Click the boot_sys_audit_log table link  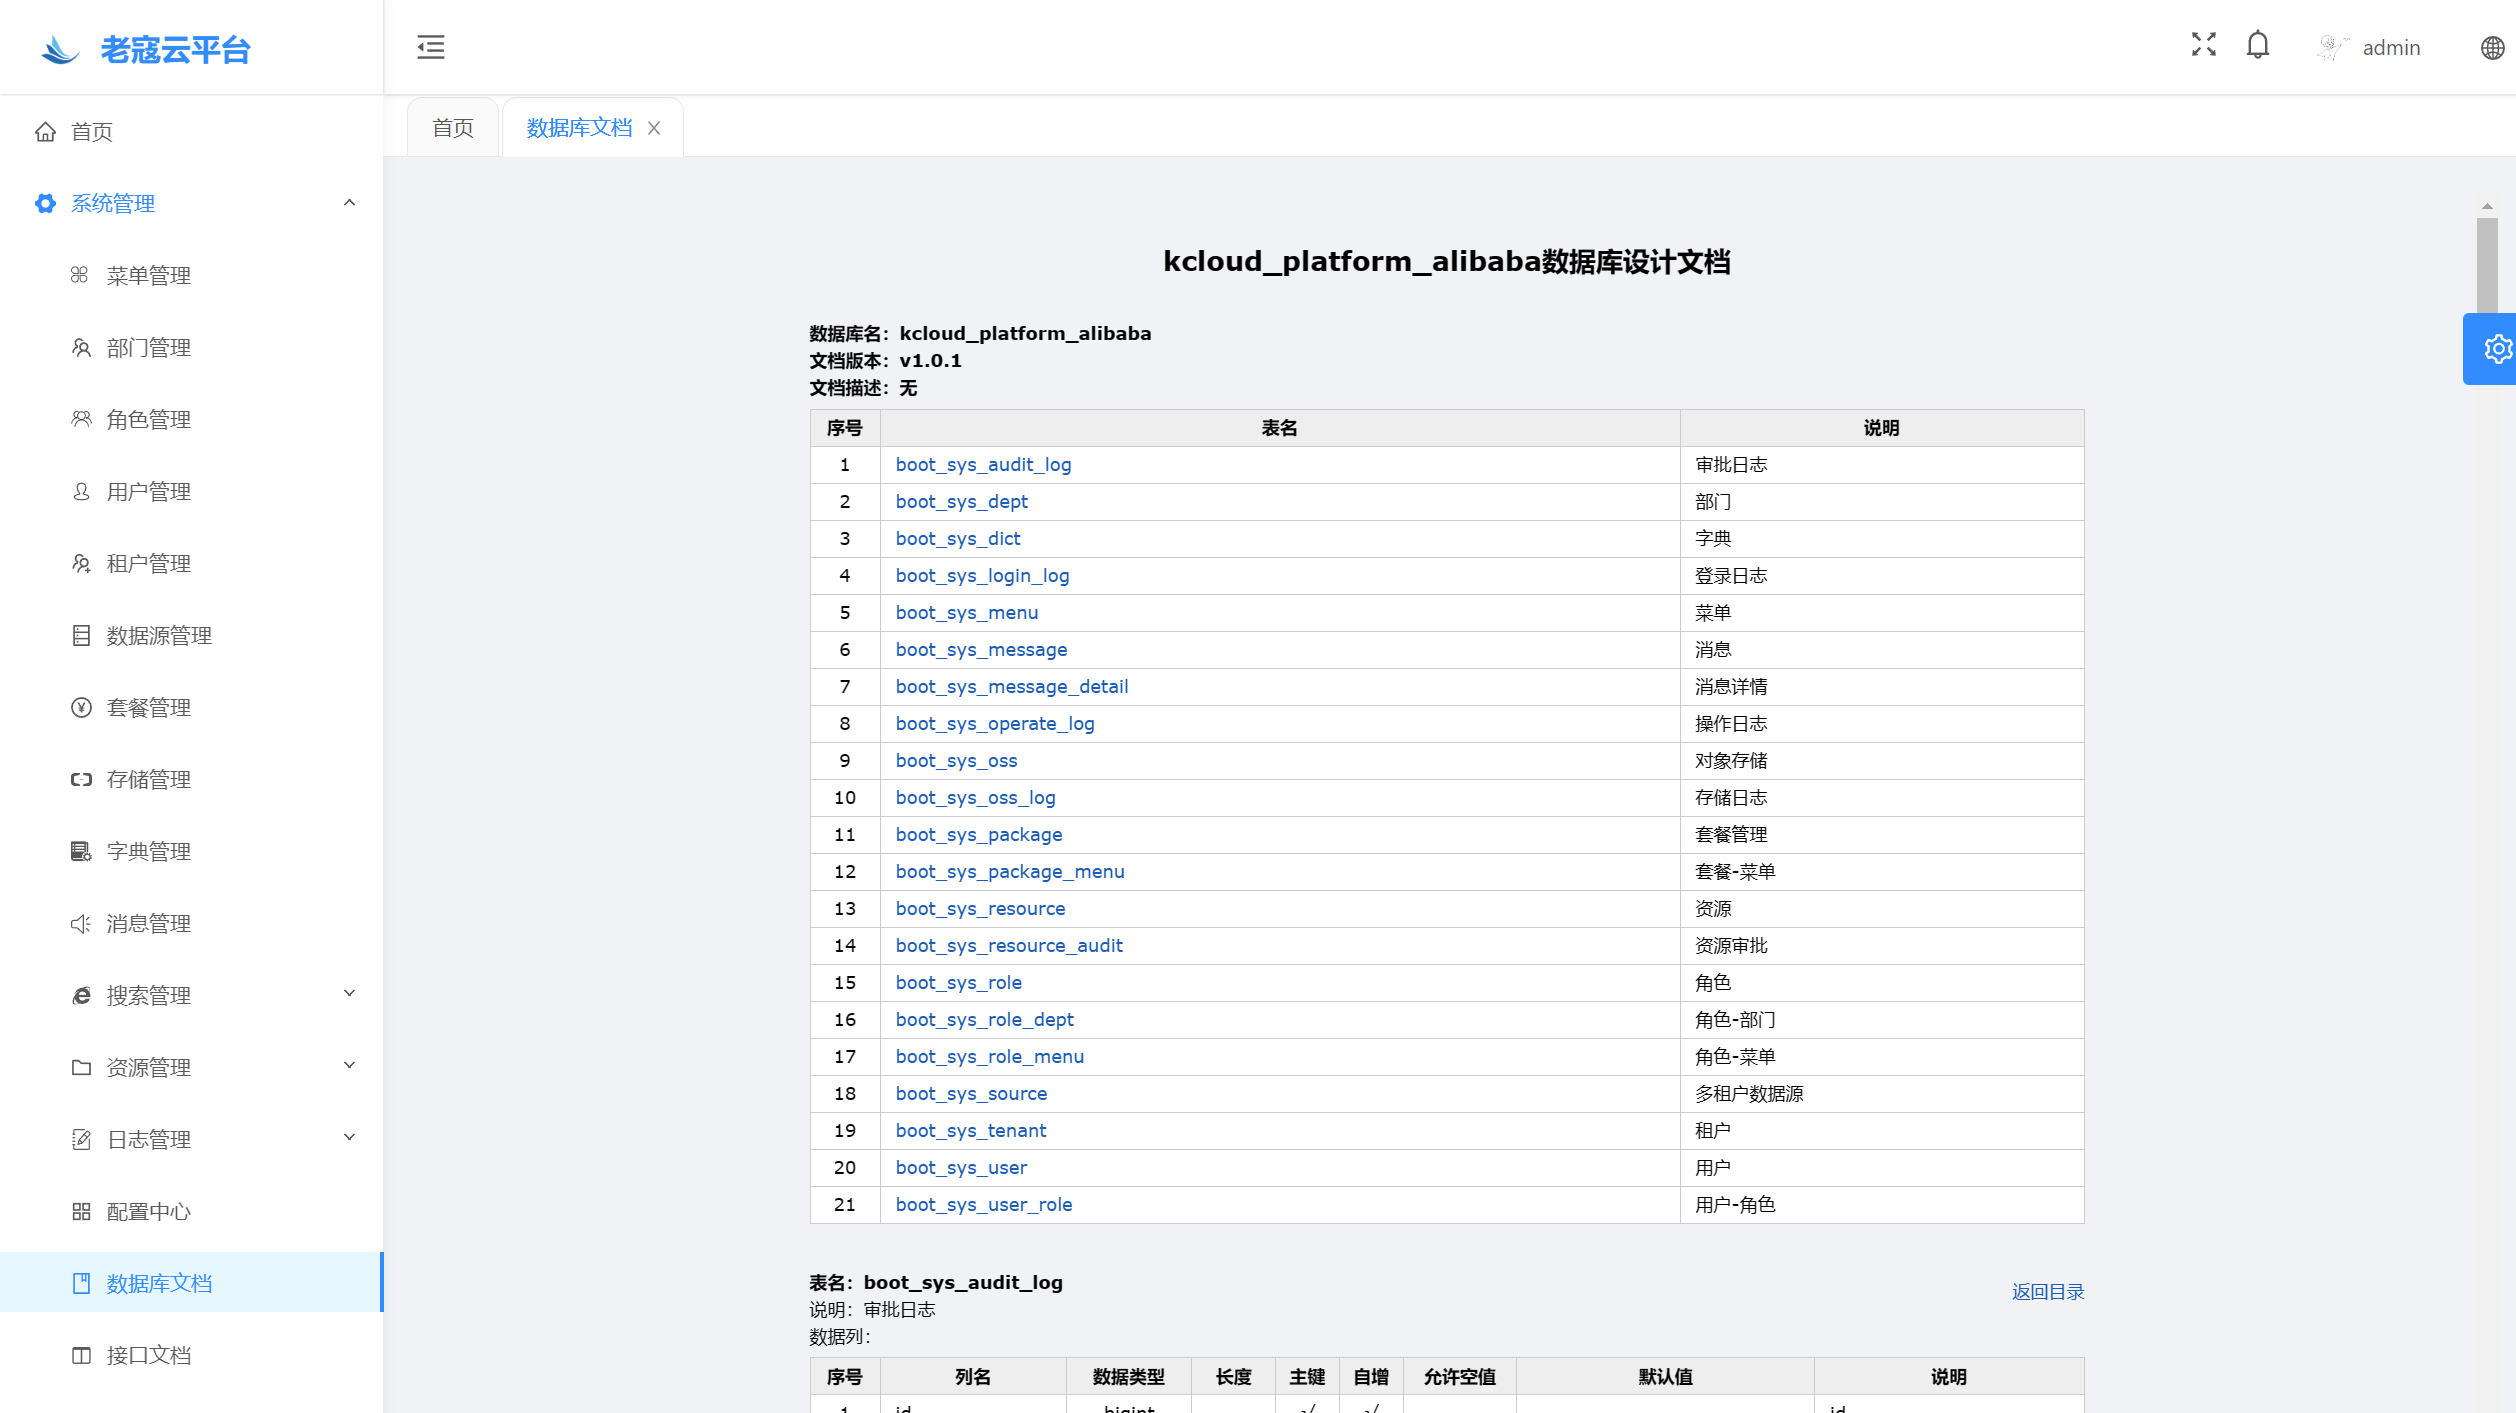[x=983, y=465]
